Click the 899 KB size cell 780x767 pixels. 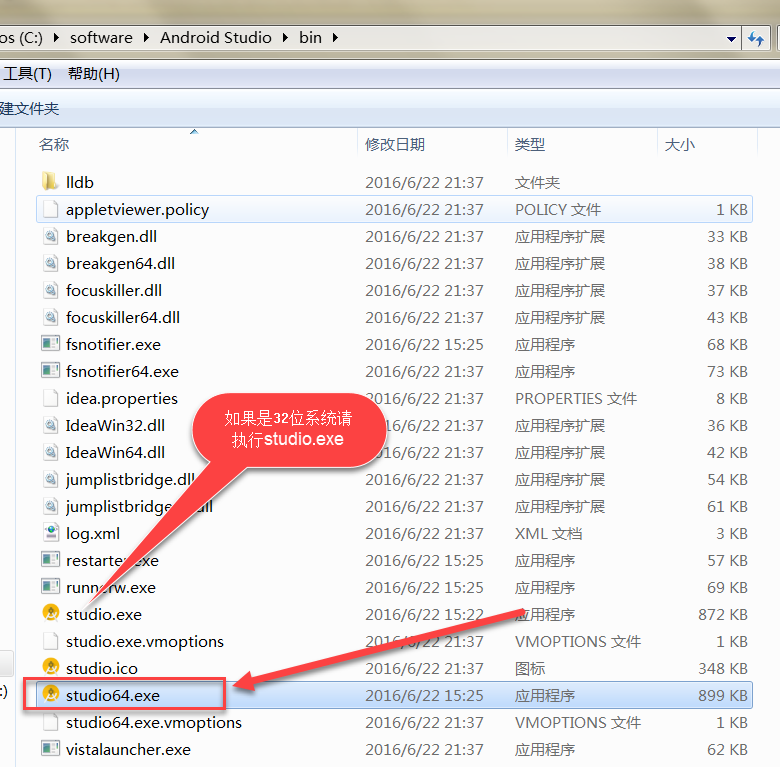pos(723,695)
